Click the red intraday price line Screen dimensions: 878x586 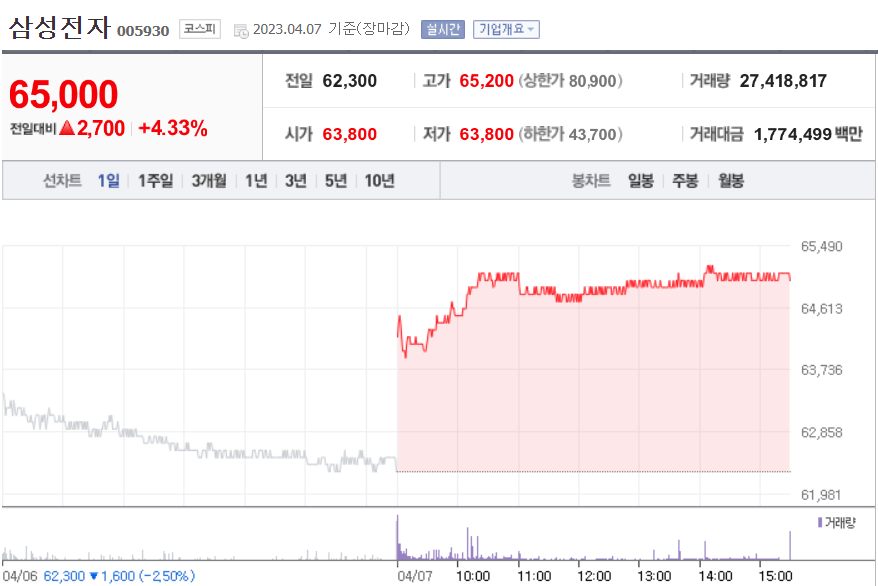pyautogui.click(x=594, y=290)
